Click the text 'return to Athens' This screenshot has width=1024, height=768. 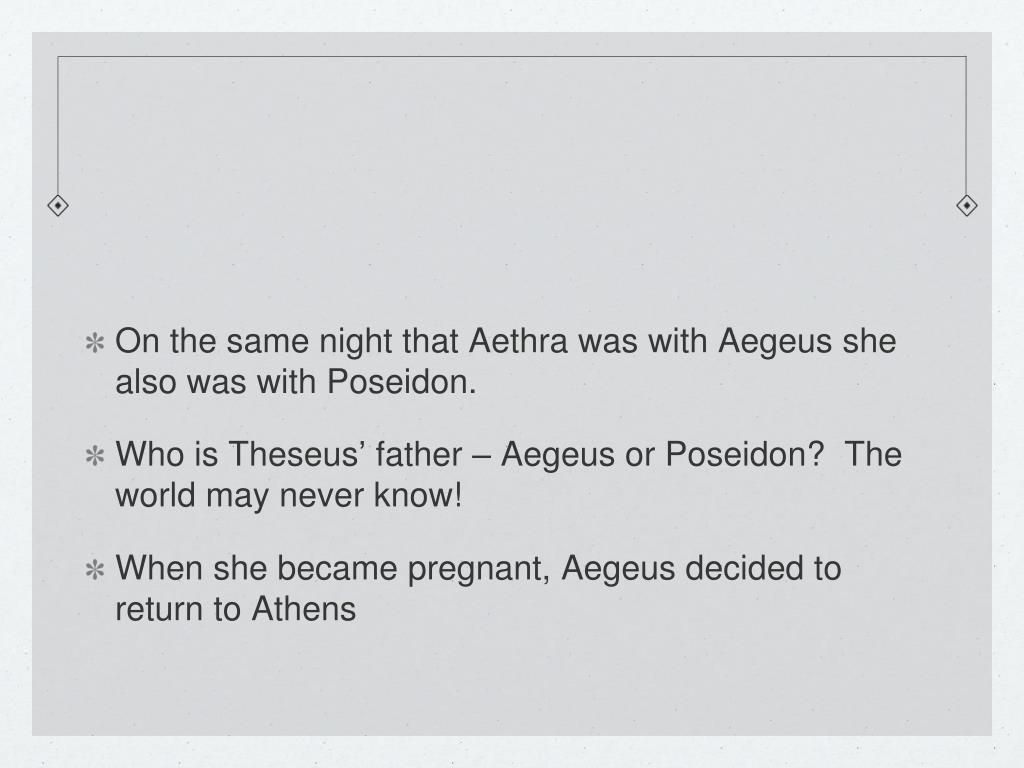[x=236, y=609]
